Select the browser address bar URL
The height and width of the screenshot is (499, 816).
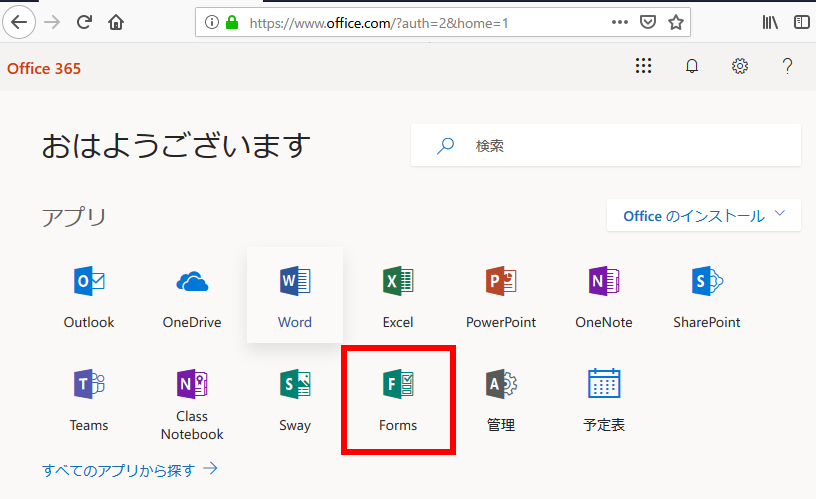[379, 23]
